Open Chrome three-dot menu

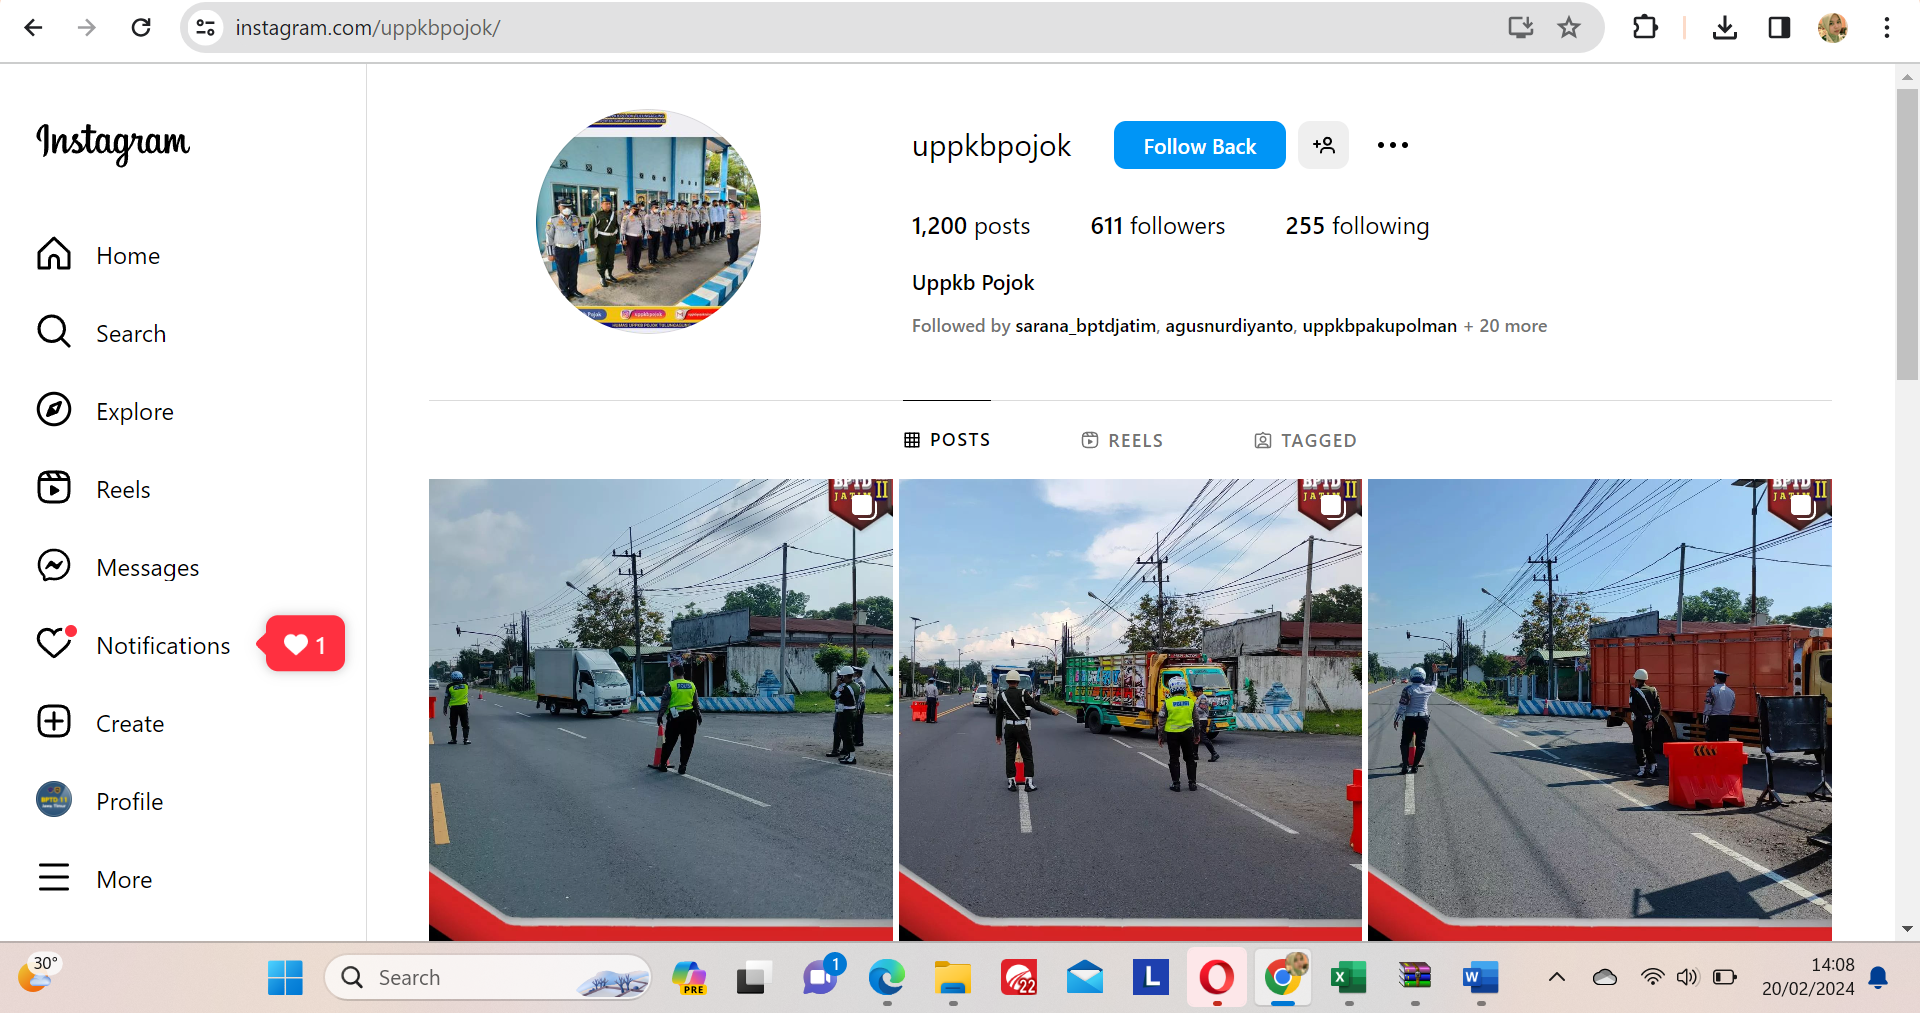coord(1886,28)
